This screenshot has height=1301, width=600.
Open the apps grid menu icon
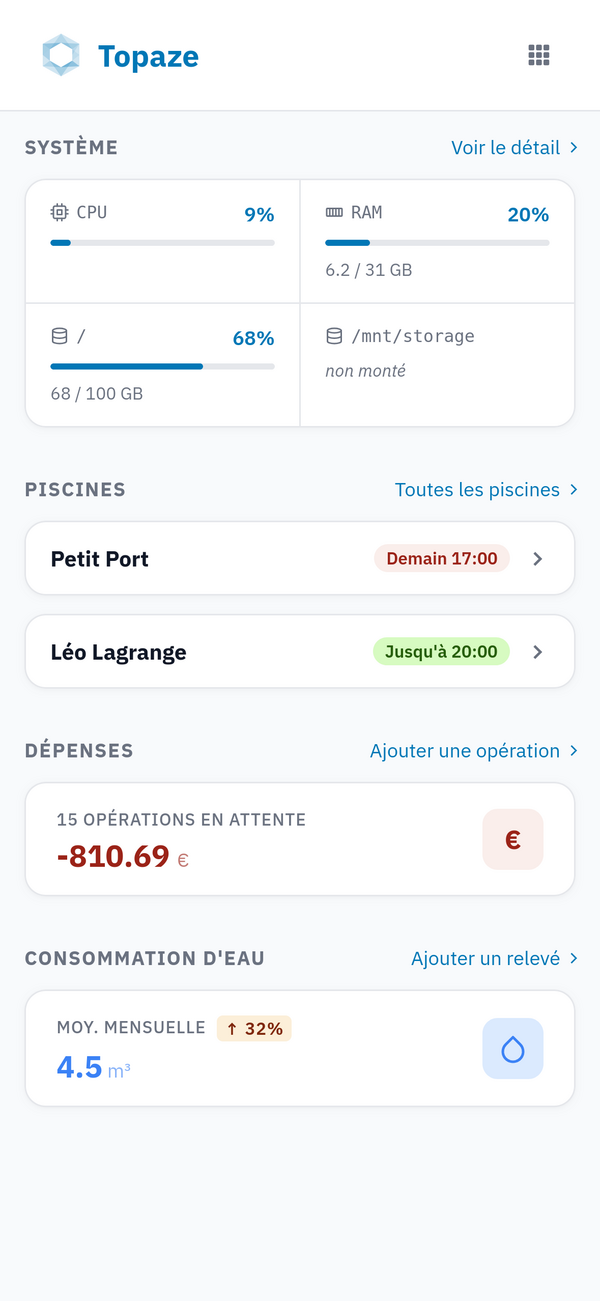click(539, 55)
